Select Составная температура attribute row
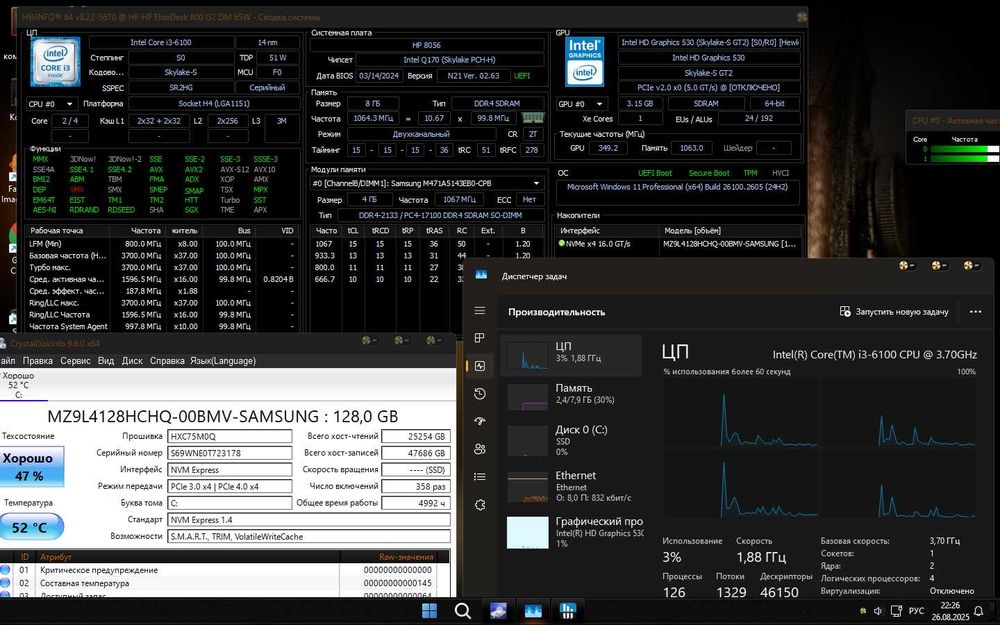Screen dimensions: 1000x625 click(x=224, y=583)
